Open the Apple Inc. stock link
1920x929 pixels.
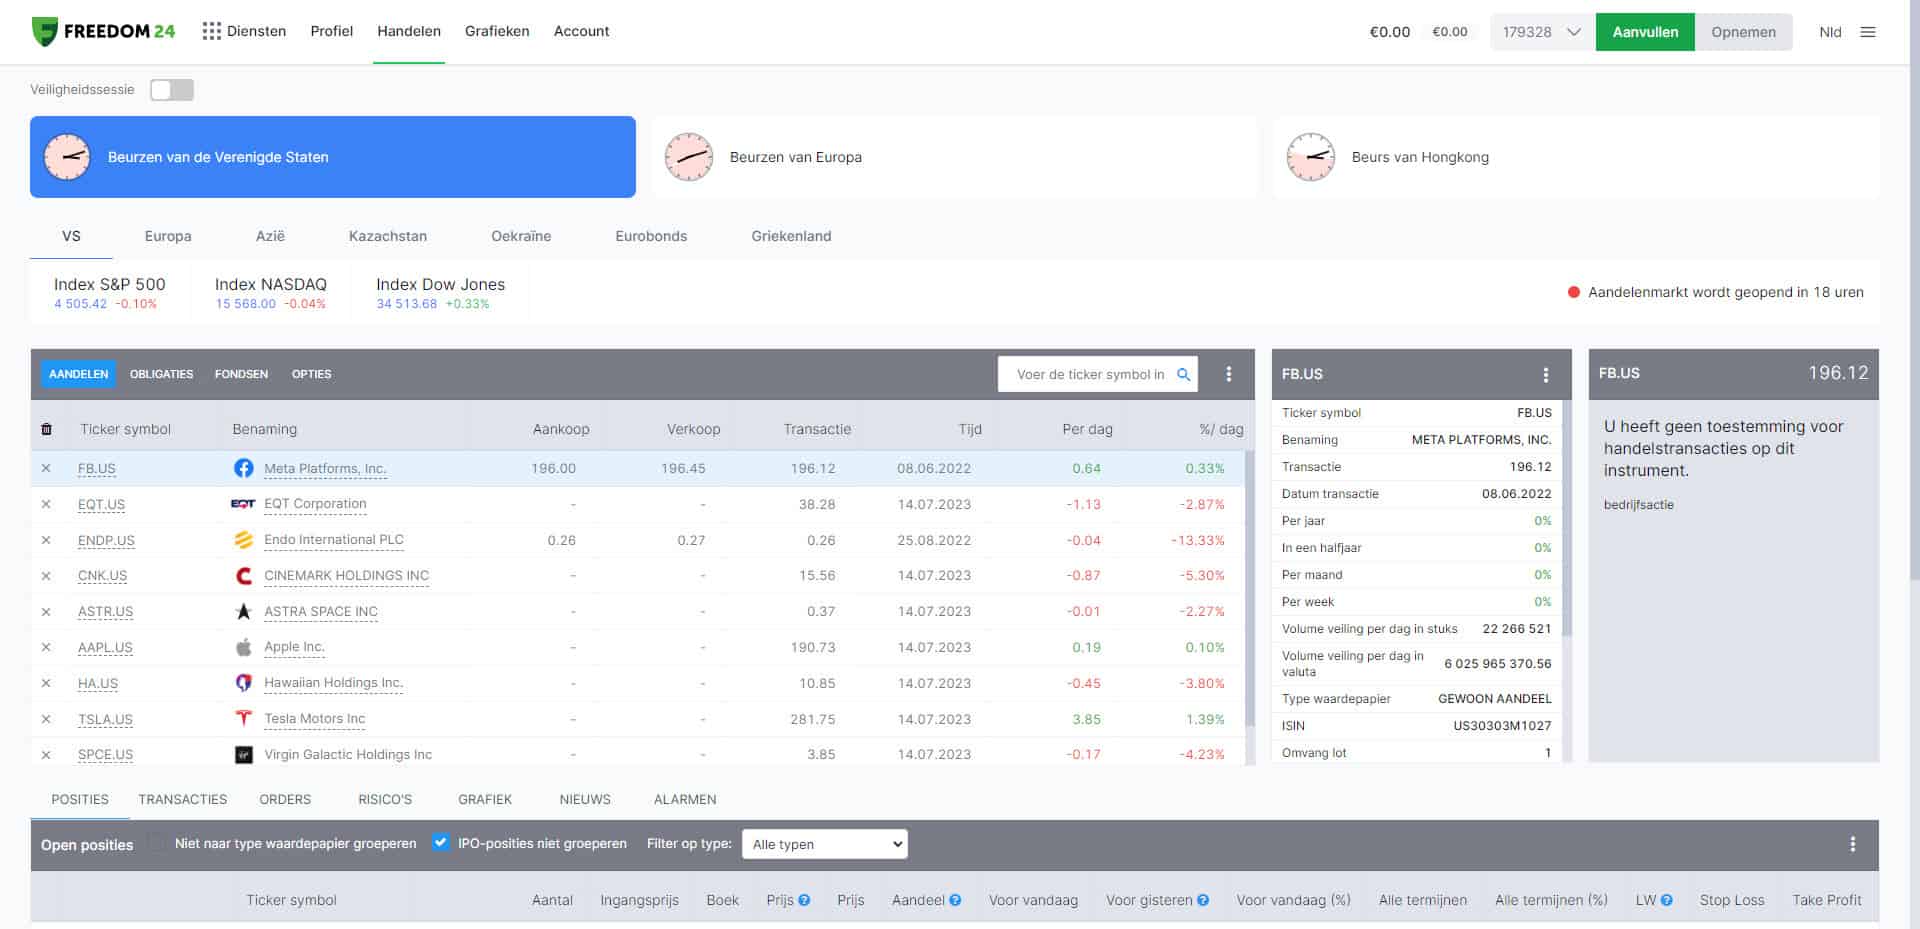pyautogui.click(x=294, y=647)
